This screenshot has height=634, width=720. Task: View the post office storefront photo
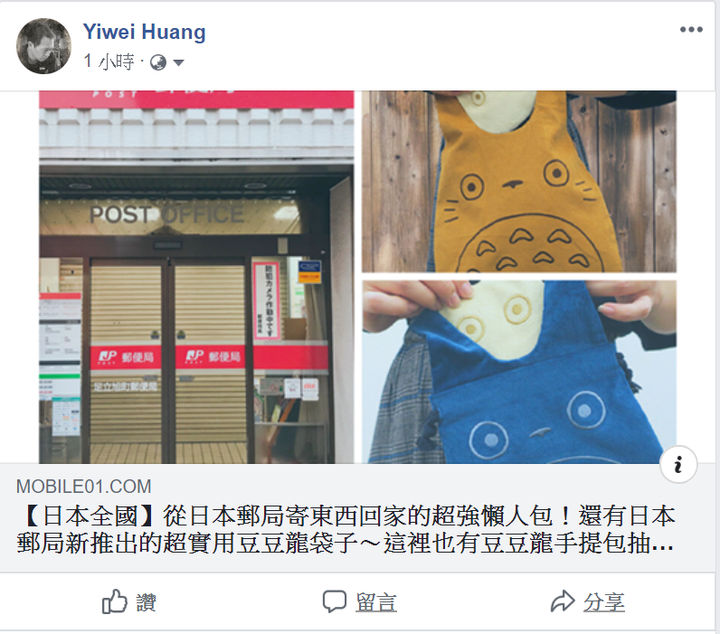click(197, 277)
